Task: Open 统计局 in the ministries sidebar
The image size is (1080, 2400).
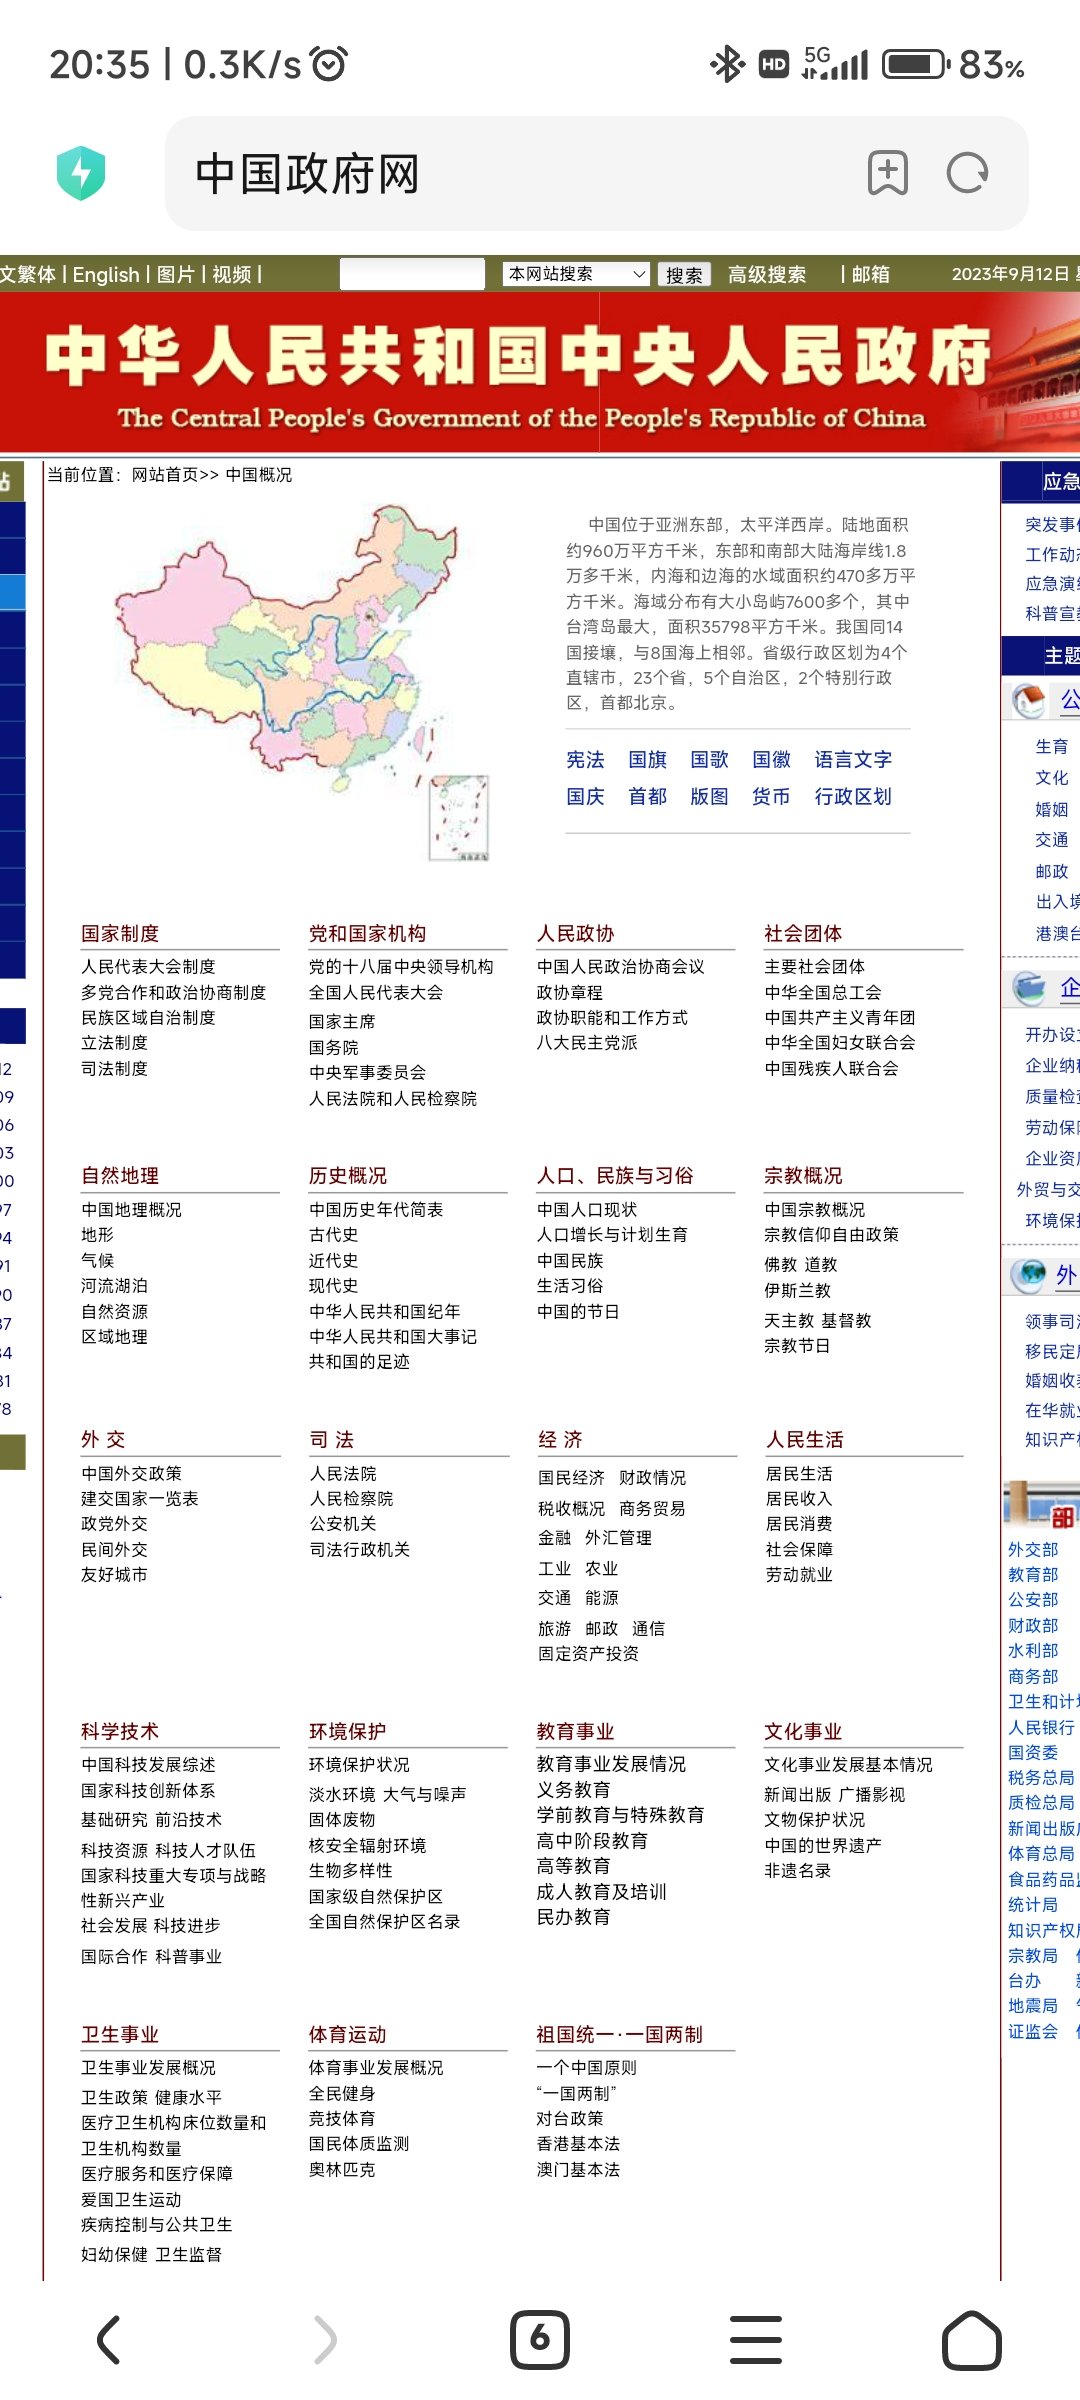Action: click(1033, 1905)
